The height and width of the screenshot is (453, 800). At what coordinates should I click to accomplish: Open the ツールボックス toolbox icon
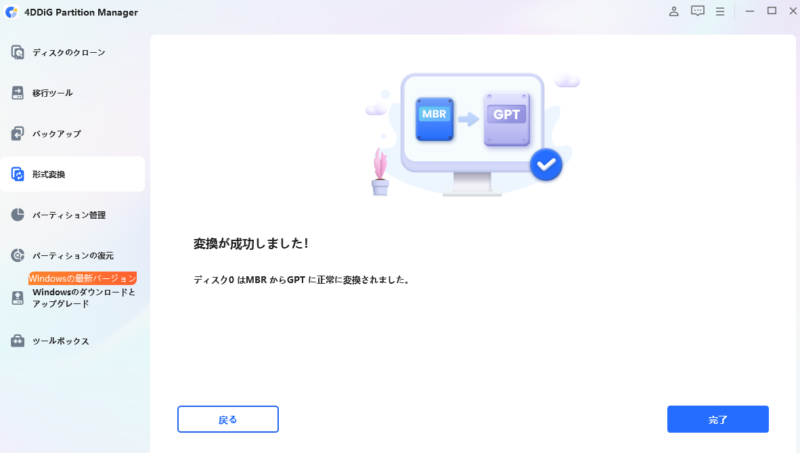17,340
